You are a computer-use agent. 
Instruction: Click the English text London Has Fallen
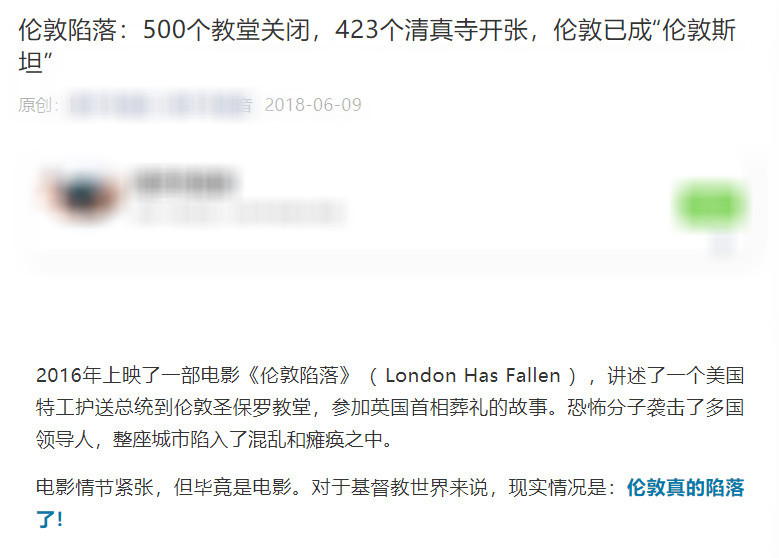(x=473, y=376)
